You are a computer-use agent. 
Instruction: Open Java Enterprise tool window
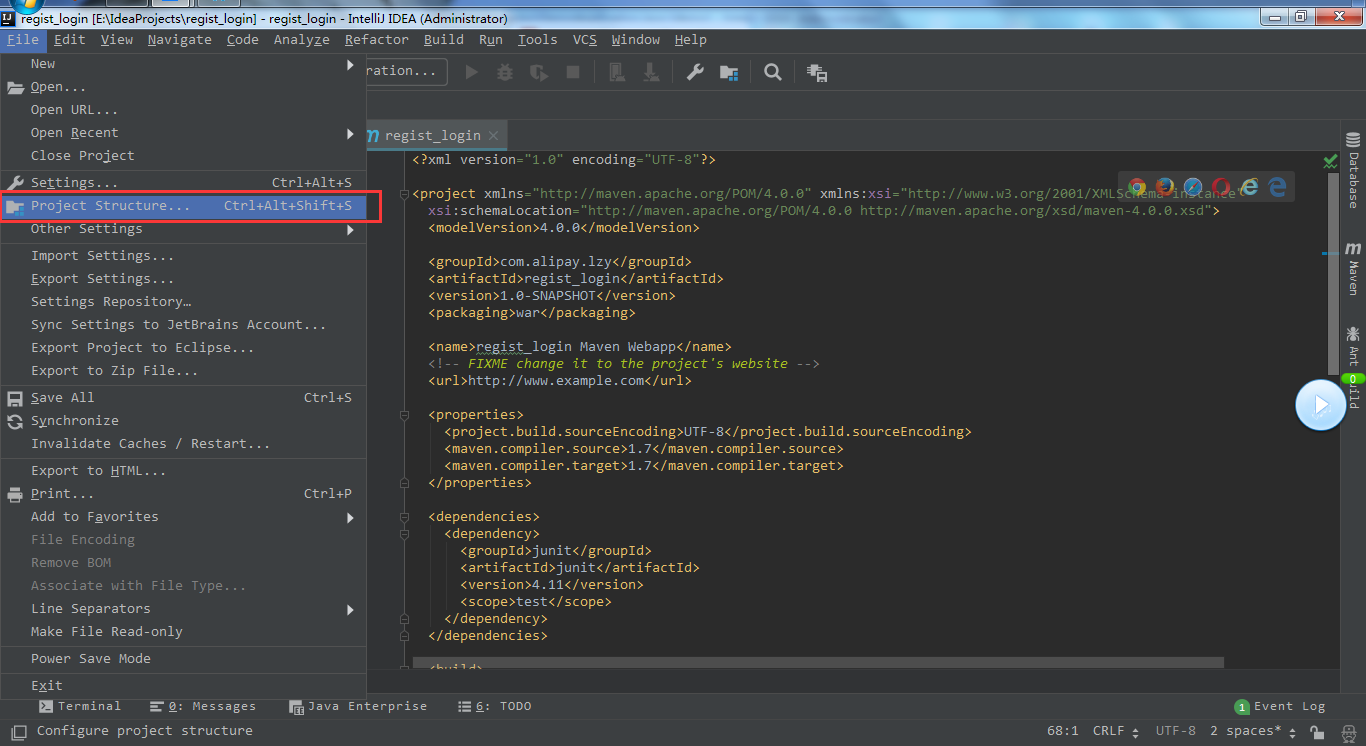[x=358, y=706]
